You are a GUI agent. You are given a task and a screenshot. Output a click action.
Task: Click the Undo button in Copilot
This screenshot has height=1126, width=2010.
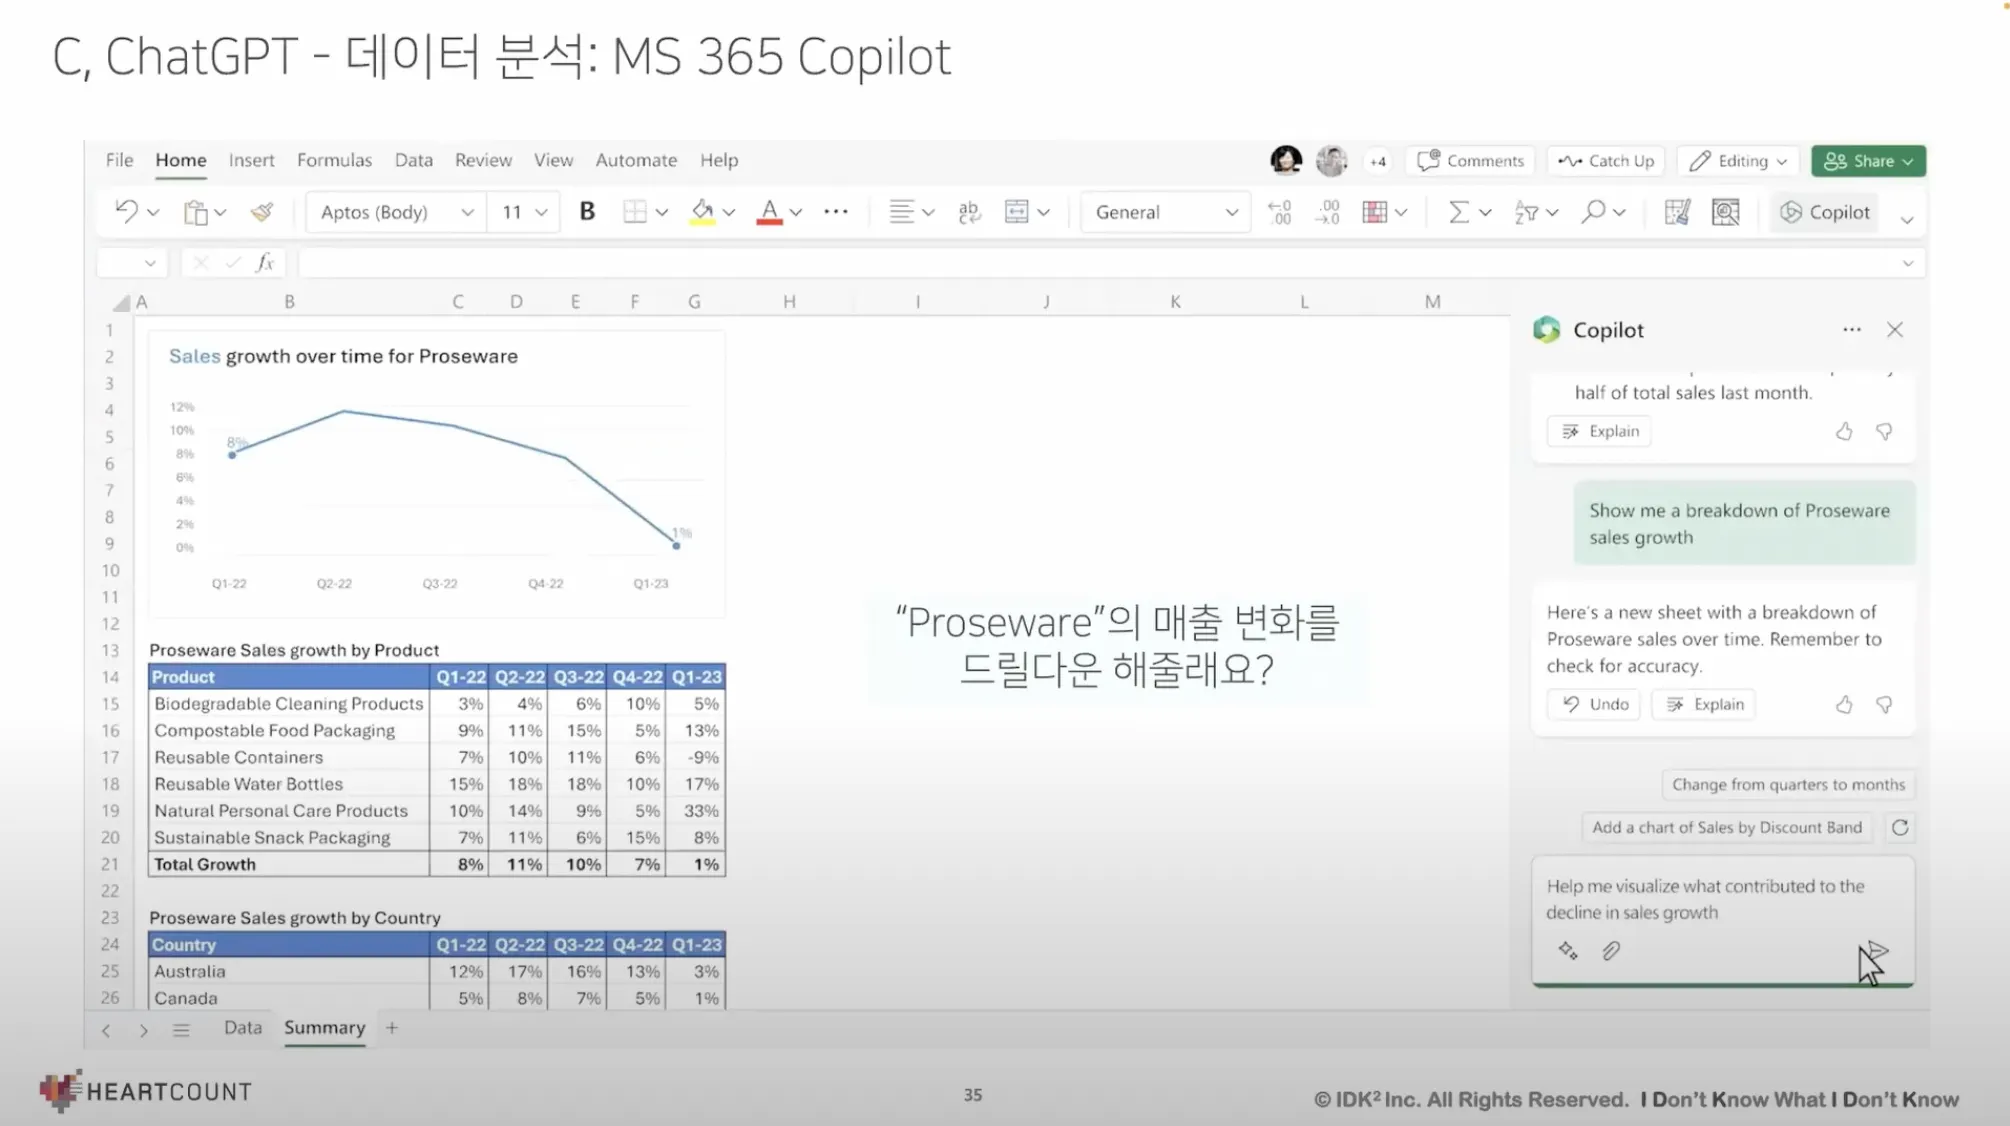pos(1596,704)
